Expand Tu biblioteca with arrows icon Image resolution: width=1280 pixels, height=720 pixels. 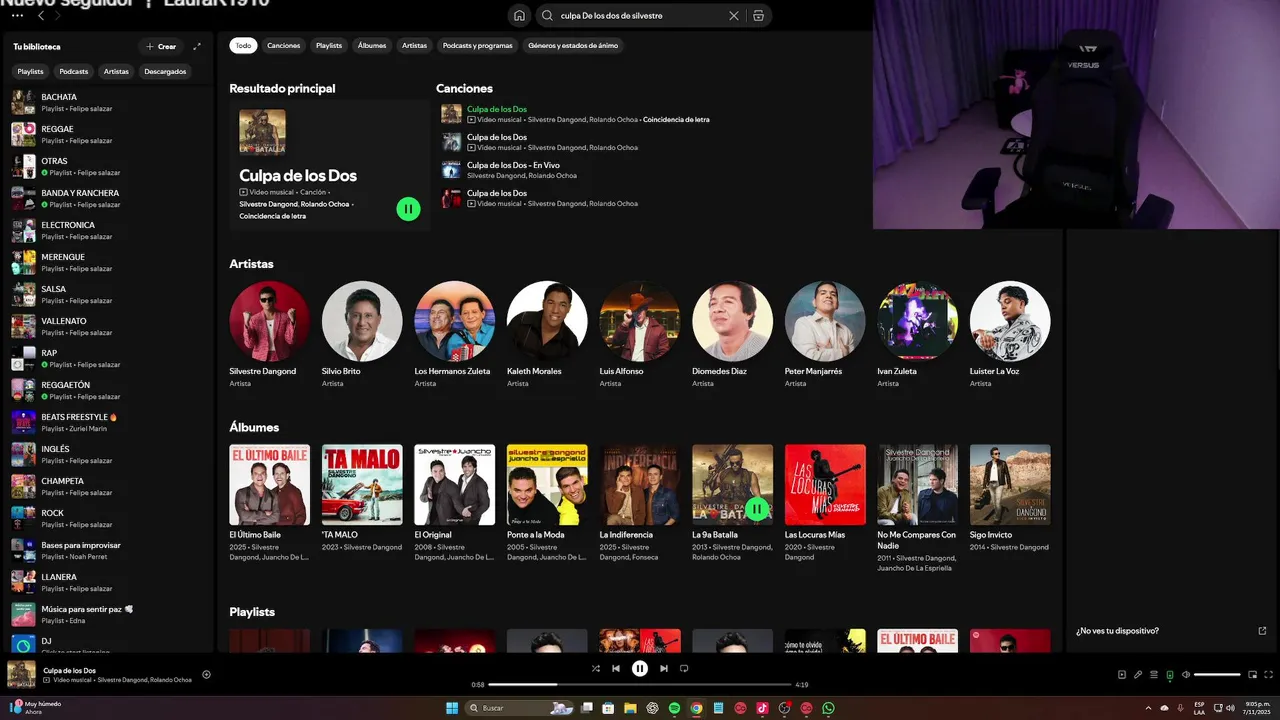coord(197,46)
